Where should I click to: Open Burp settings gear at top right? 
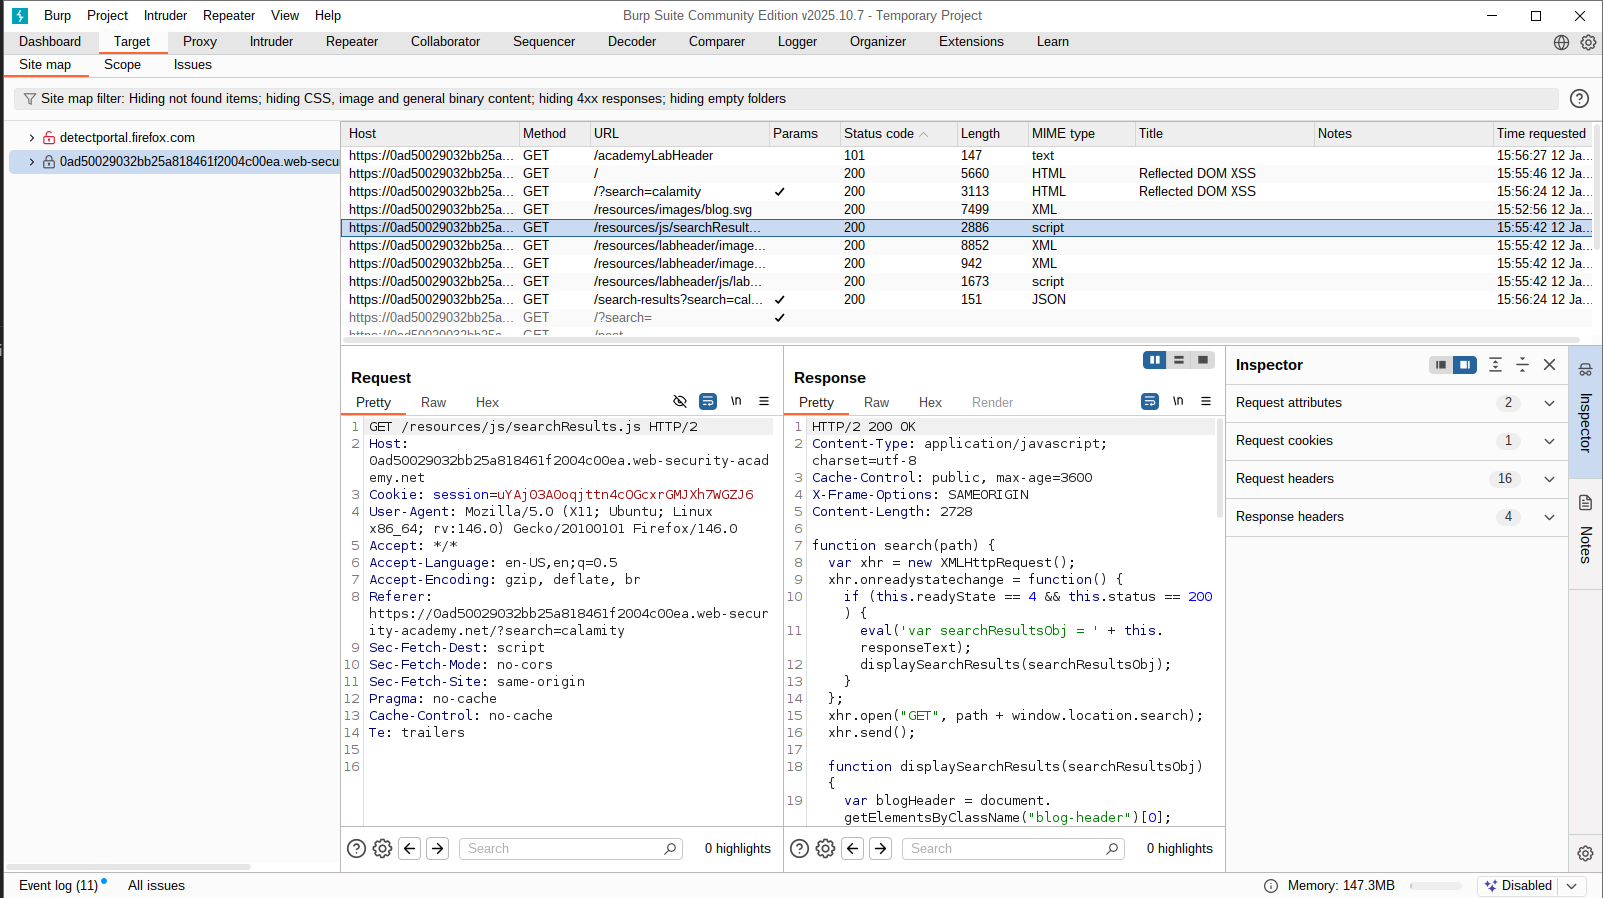tap(1588, 42)
